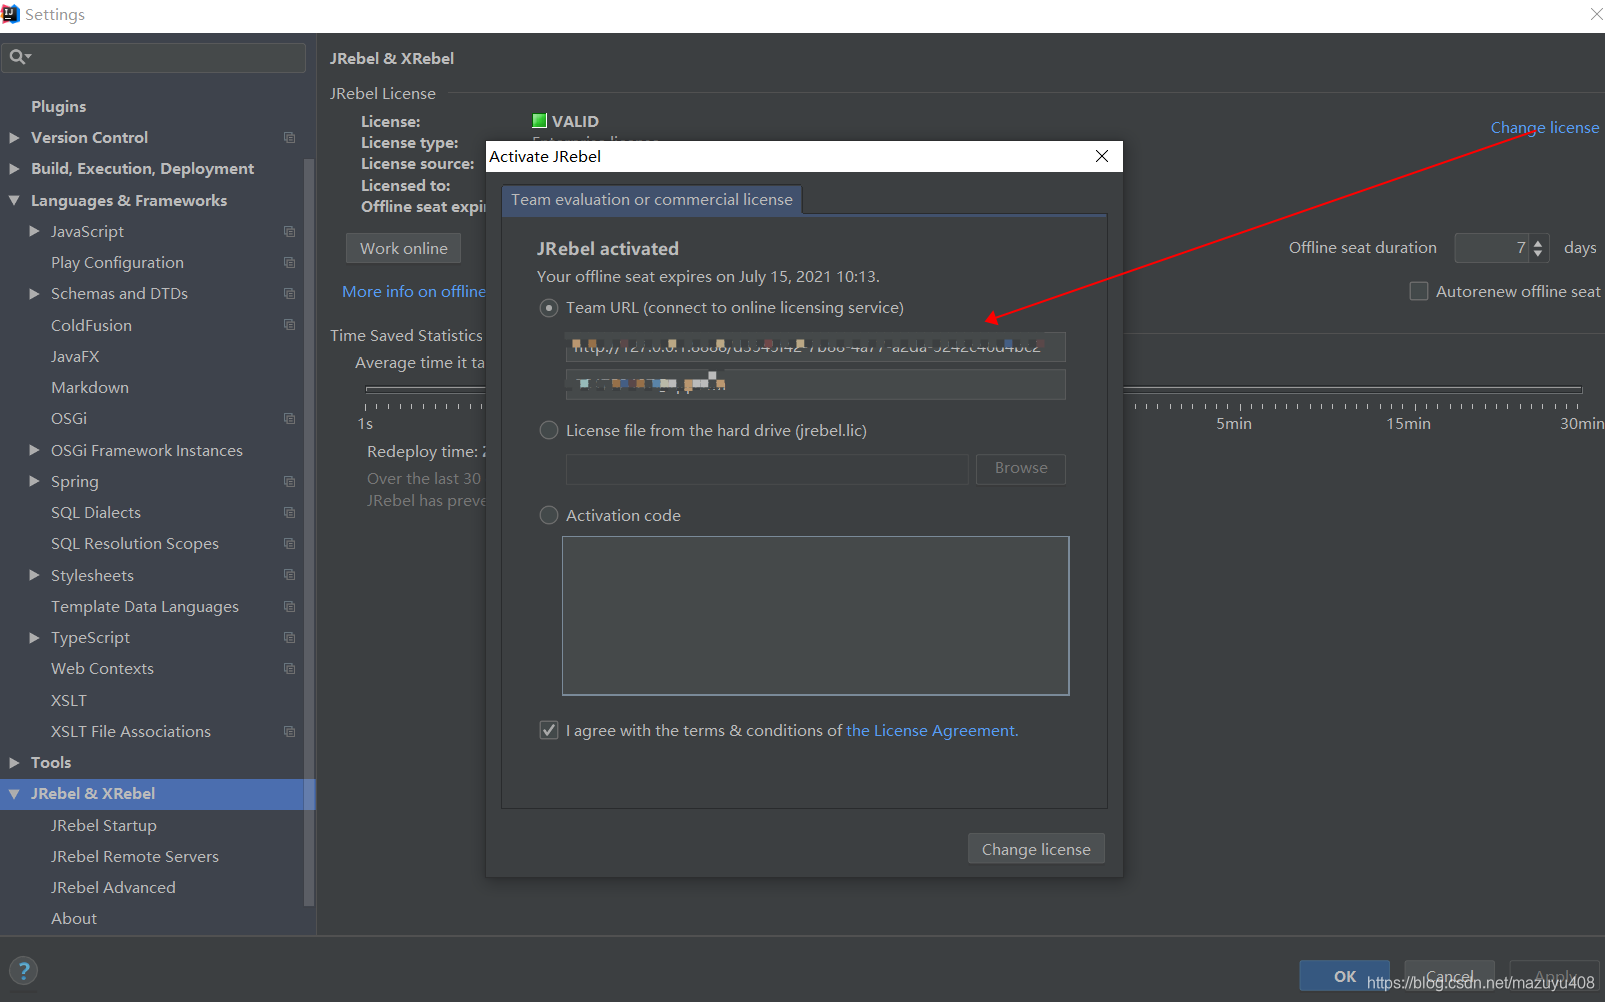
Task: Expand OSGi Framework Instances node
Action: click(34, 450)
